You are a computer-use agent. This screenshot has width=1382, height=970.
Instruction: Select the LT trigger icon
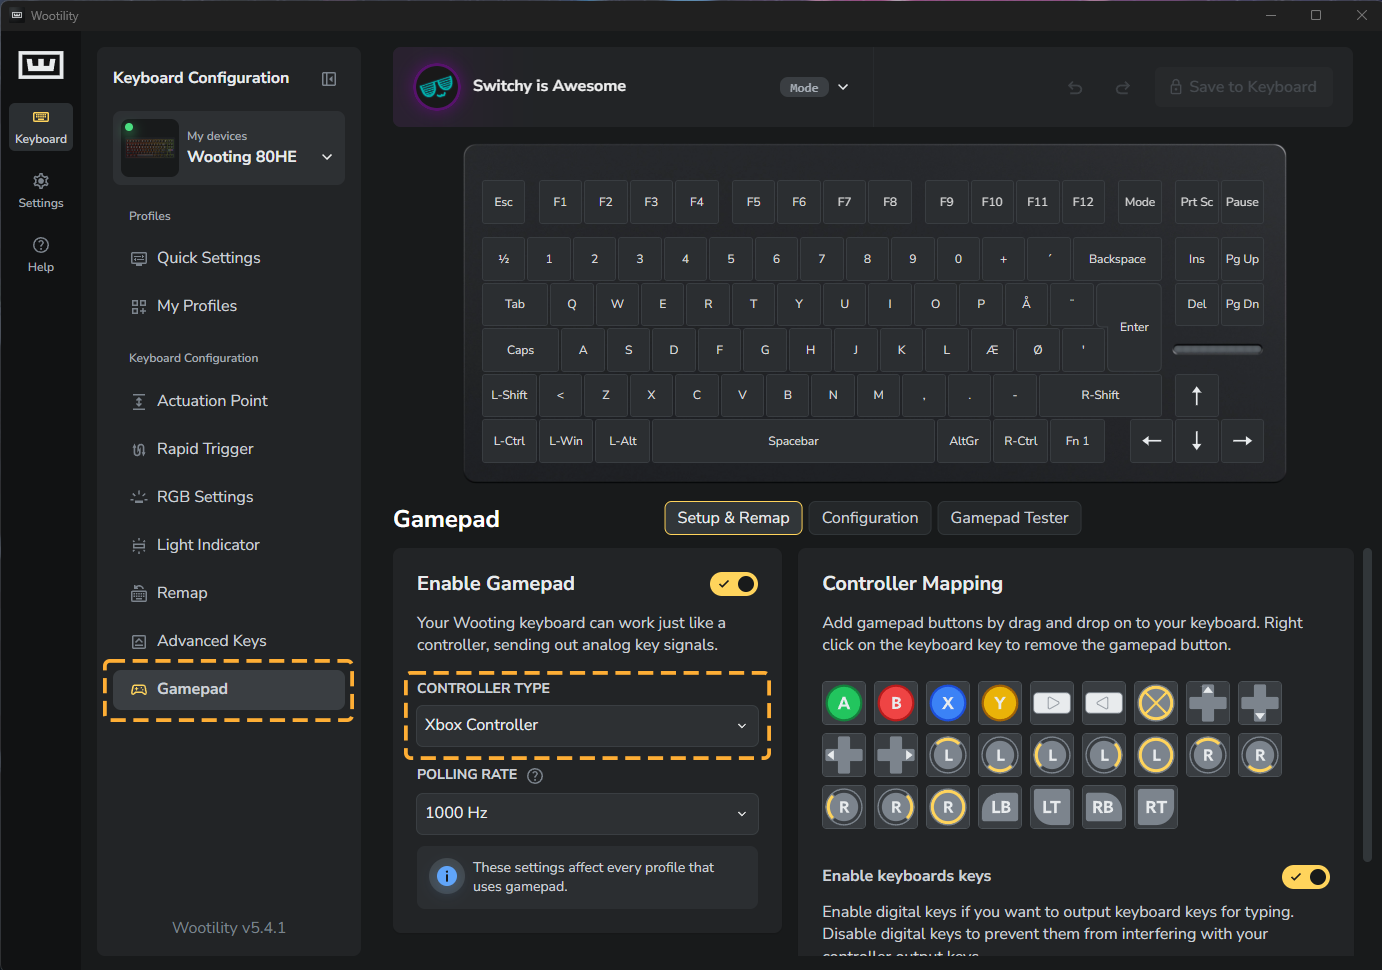(x=1052, y=807)
